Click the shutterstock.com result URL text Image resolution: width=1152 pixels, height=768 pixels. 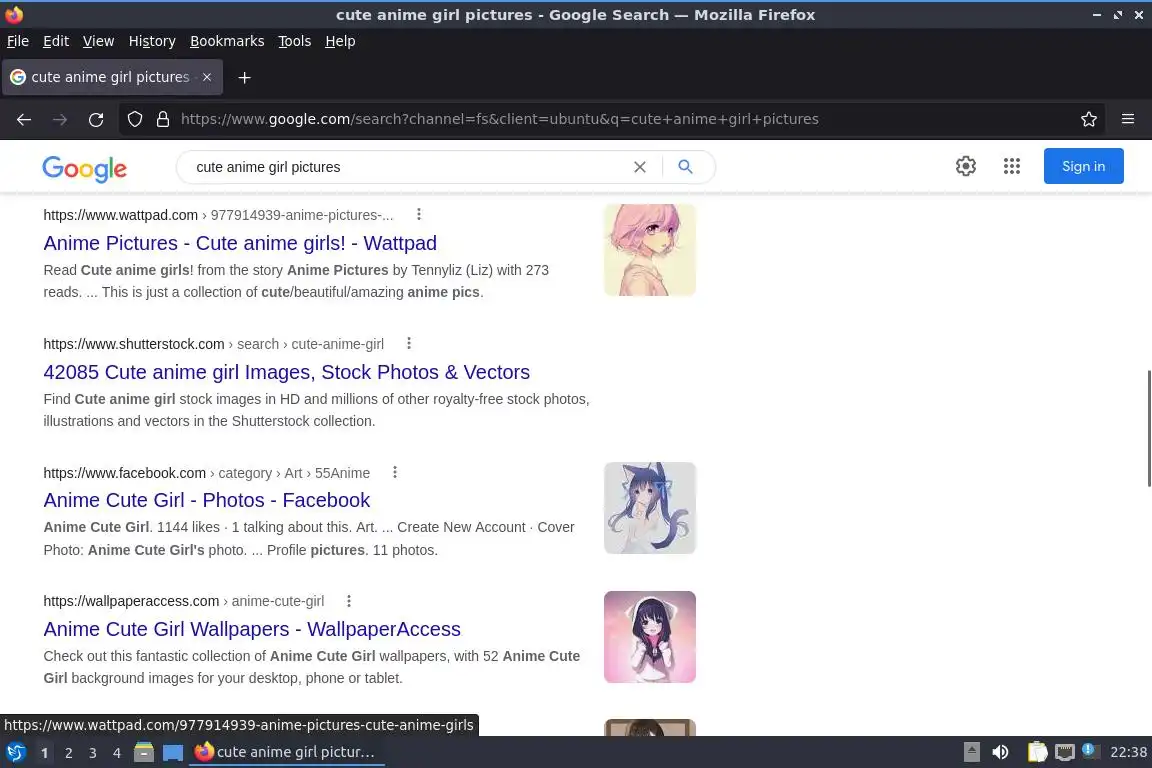[214, 344]
